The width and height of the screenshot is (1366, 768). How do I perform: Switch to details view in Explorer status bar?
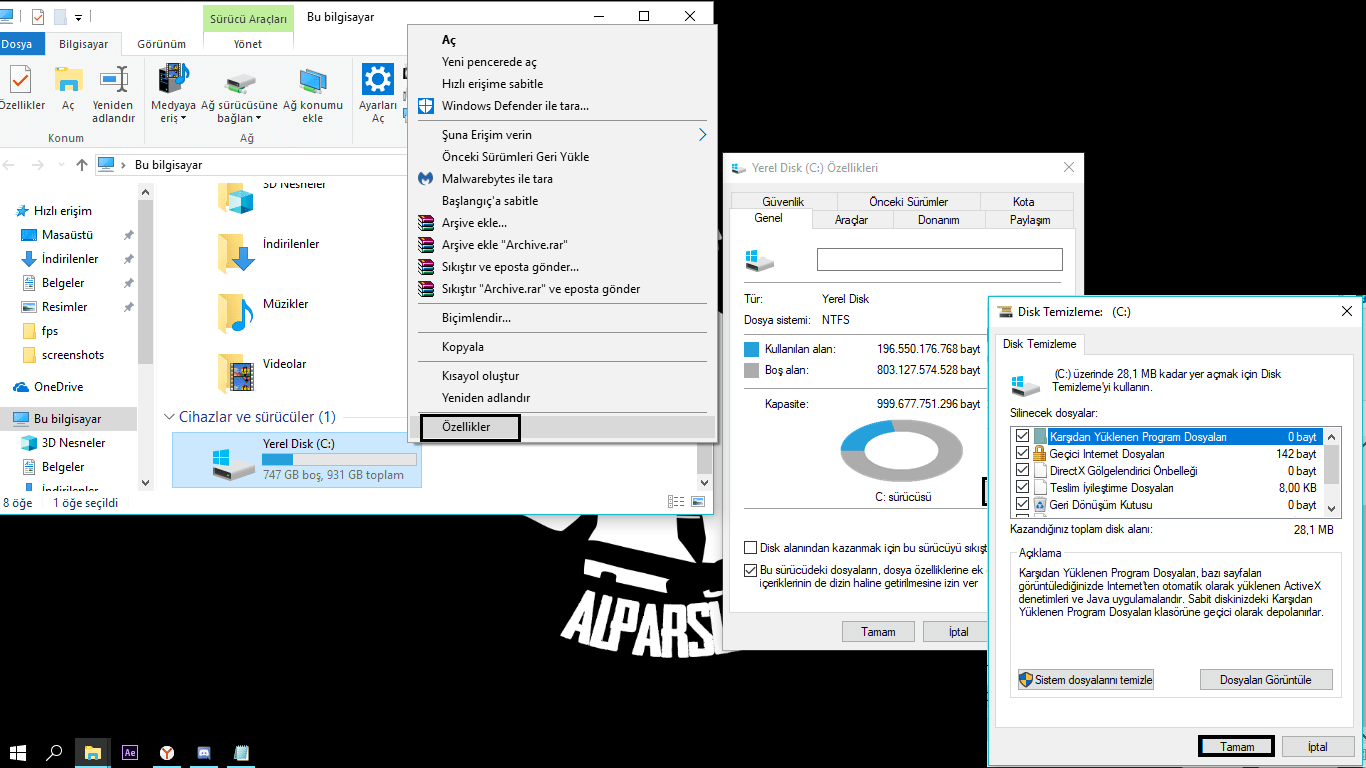click(x=676, y=502)
